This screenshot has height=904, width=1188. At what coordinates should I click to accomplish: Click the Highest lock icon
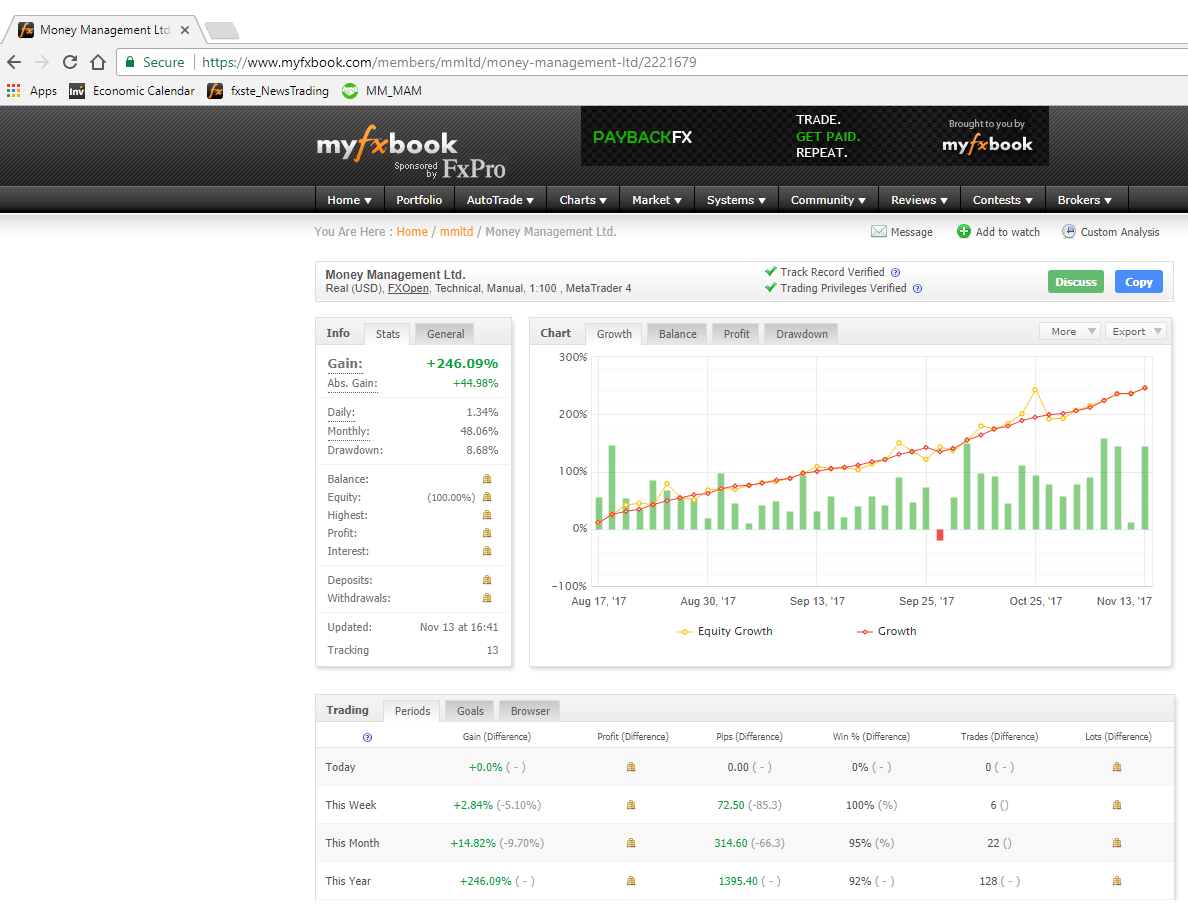(x=487, y=515)
